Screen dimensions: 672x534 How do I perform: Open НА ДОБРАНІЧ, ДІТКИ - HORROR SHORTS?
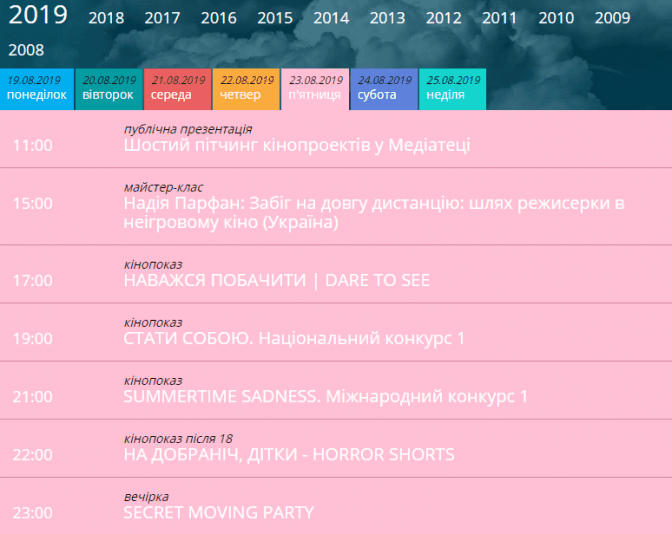[x=288, y=454]
